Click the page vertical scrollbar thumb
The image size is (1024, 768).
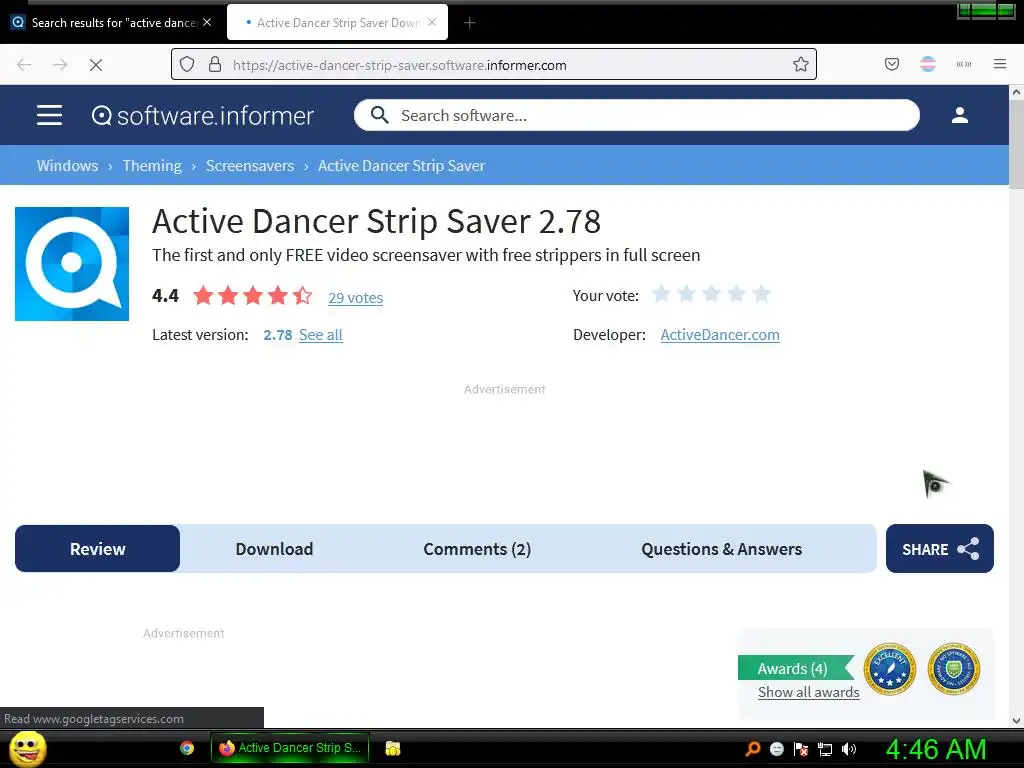[x=1016, y=145]
